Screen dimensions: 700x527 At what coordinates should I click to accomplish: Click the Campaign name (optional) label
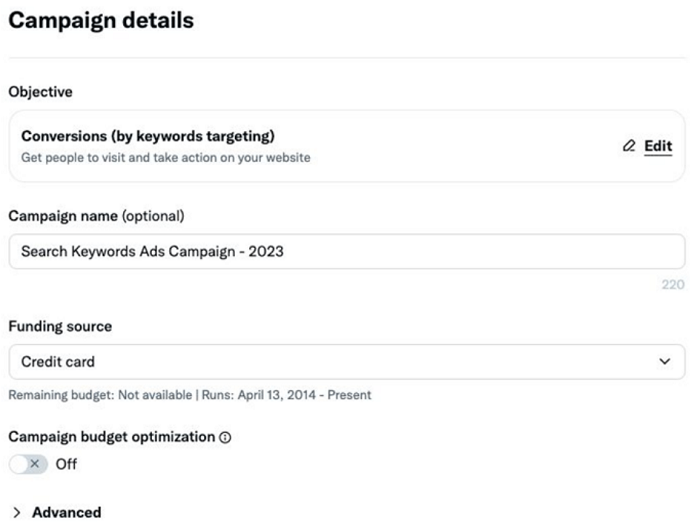(96, 216)
